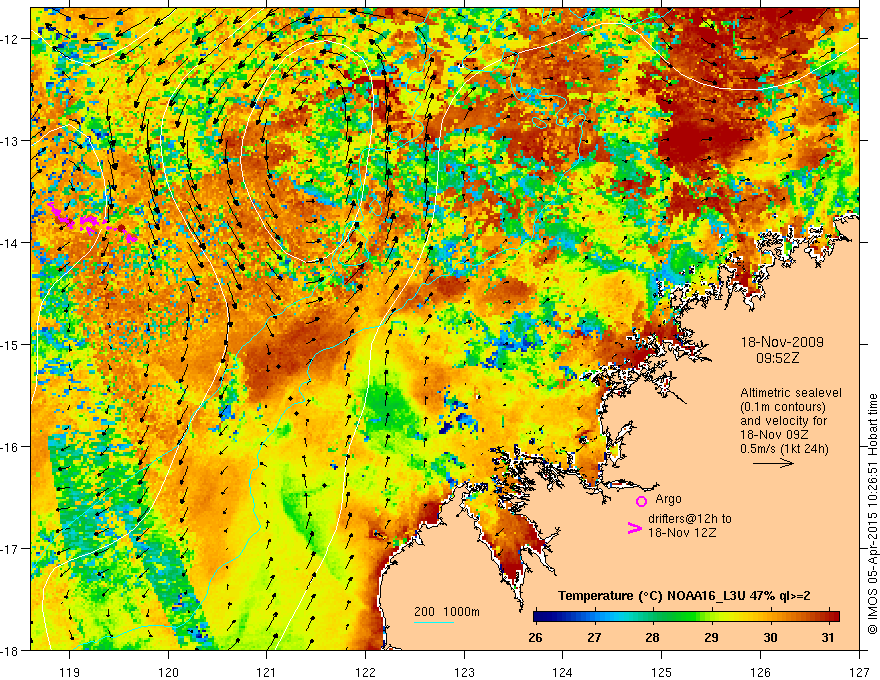Click the Argo legend label
The image size is (880, 680).
point(668,499)
